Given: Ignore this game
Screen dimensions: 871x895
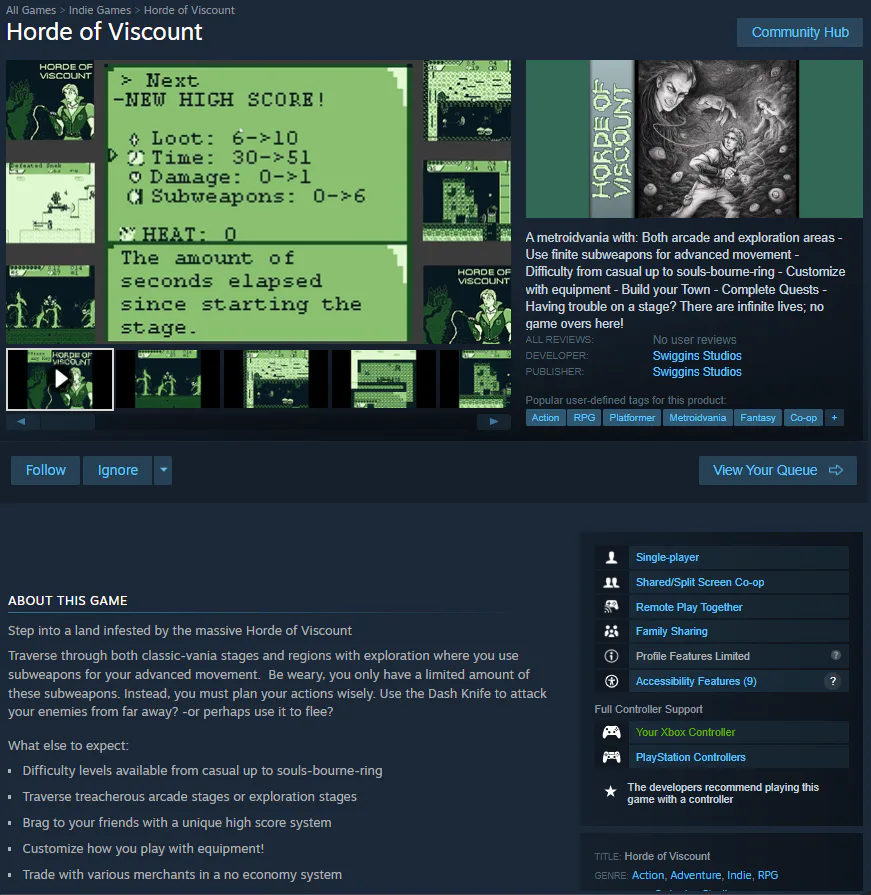Looking at the screenshot, I should pos(118,470).
